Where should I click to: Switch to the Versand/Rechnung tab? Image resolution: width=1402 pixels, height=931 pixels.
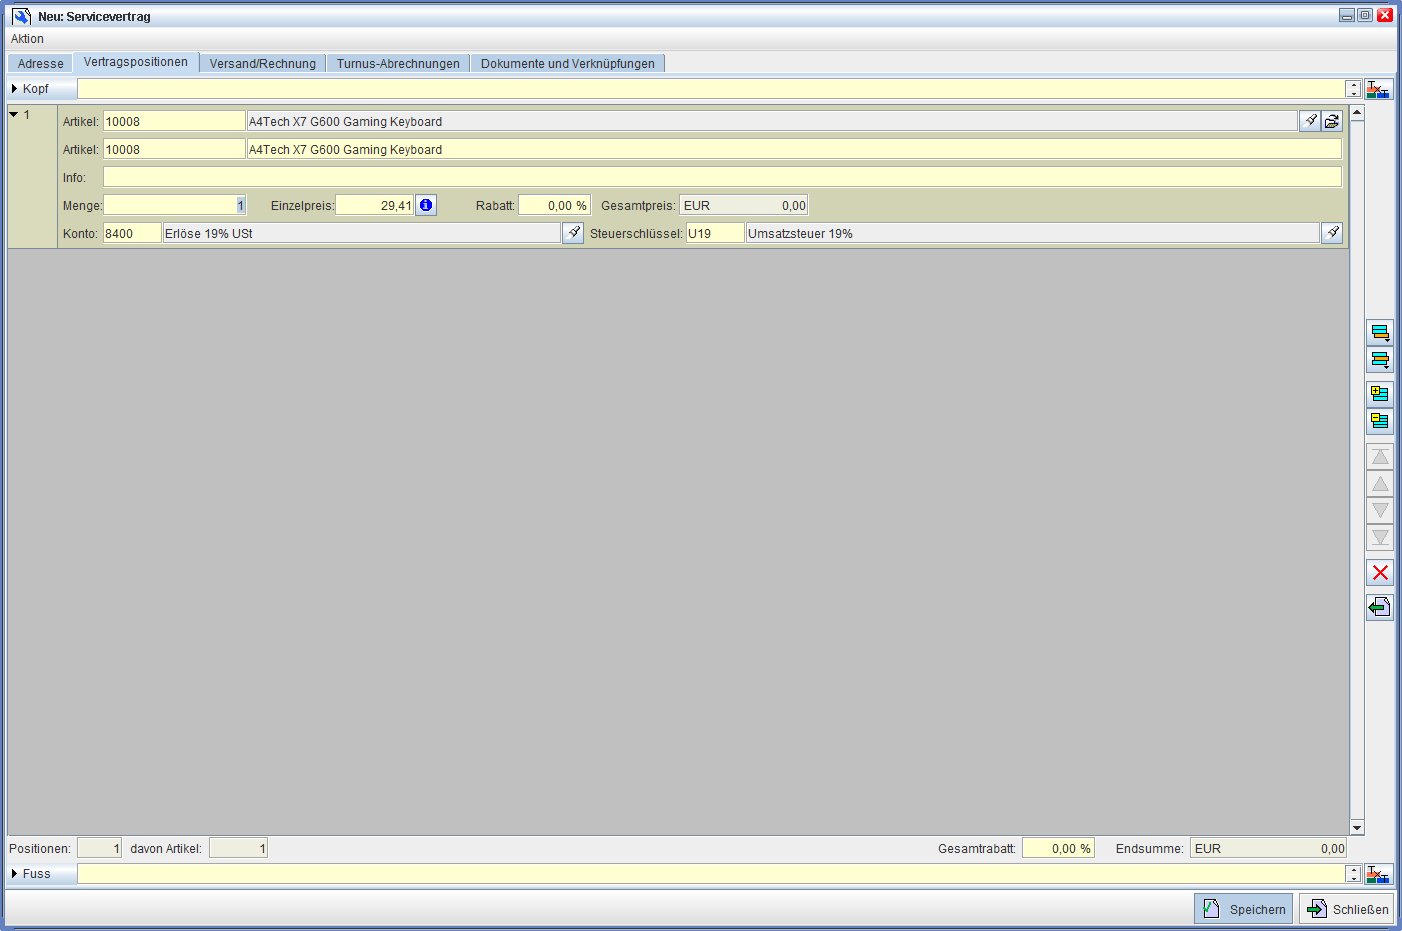point(262,63)
